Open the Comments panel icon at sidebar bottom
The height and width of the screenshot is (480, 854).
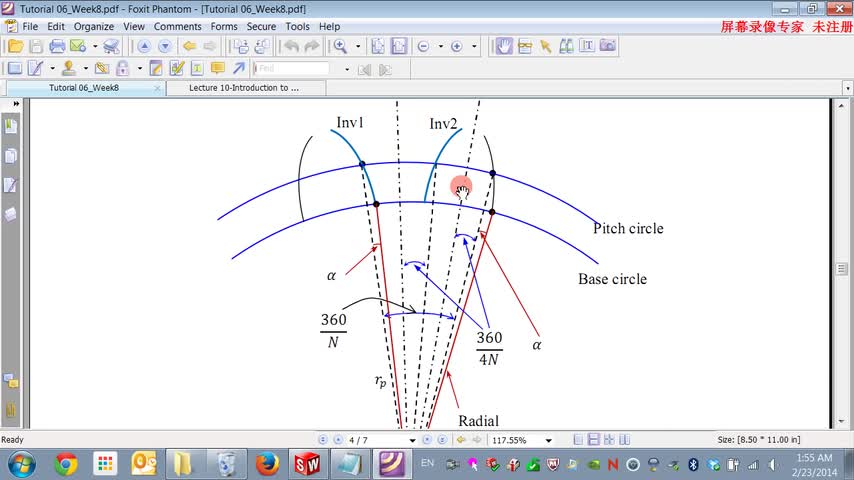point(11,381)
